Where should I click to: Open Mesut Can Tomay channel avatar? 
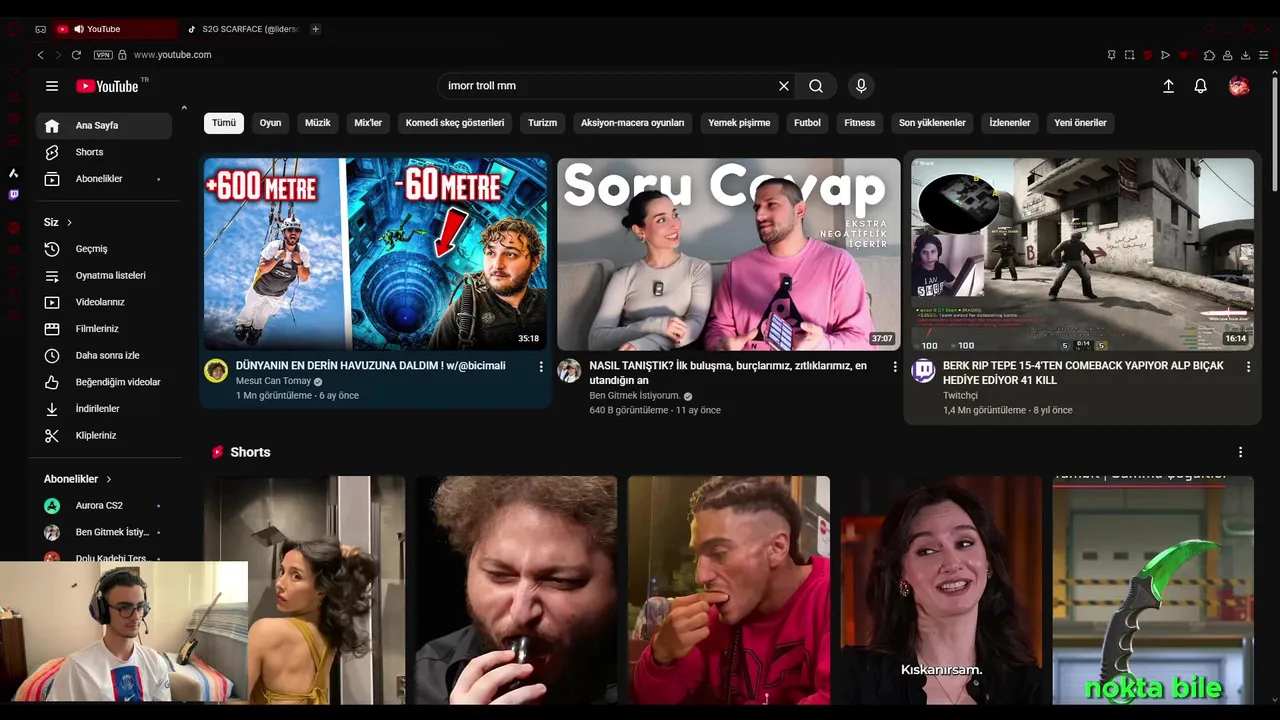[216, 371]
